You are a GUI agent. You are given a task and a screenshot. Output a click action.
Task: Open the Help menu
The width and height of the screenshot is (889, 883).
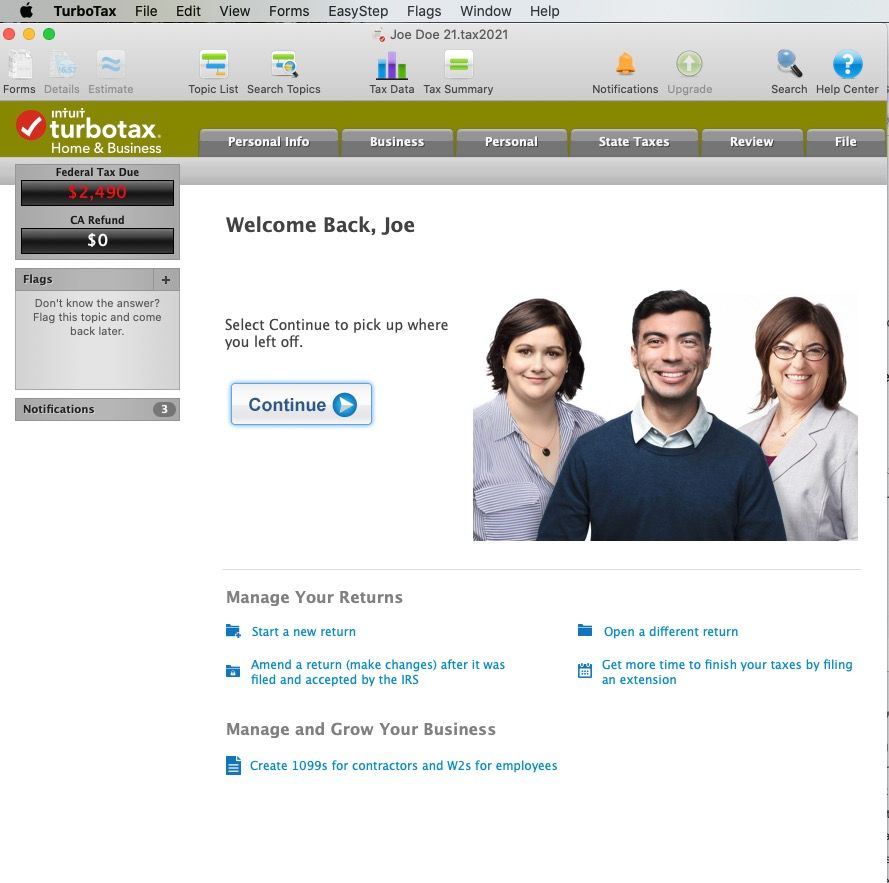click(544, 11)
